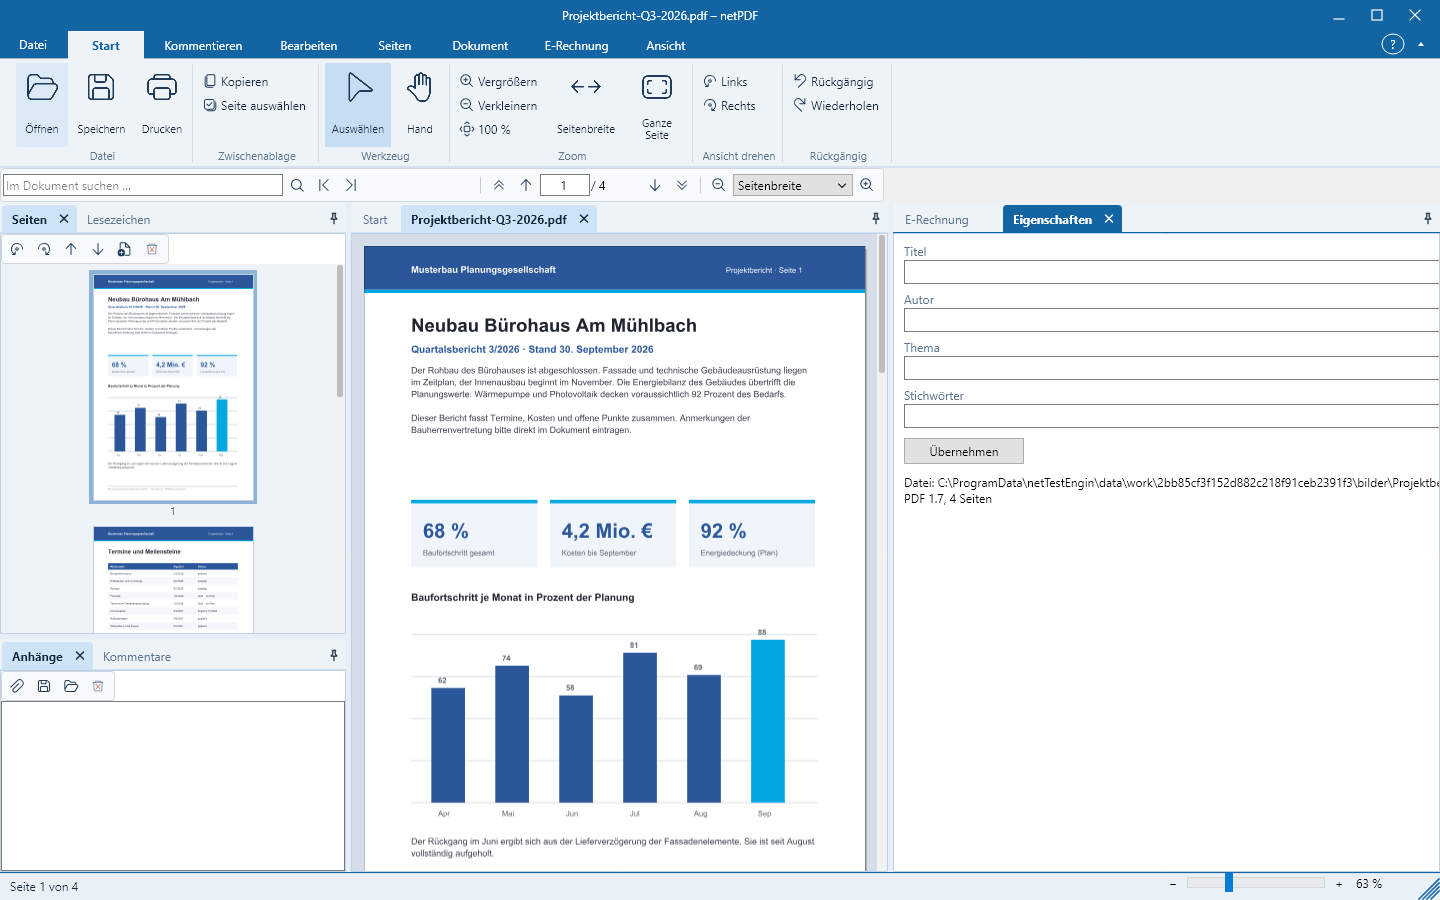Select the Hand tool
This screenshot has width=1440, height=900.
420,104
